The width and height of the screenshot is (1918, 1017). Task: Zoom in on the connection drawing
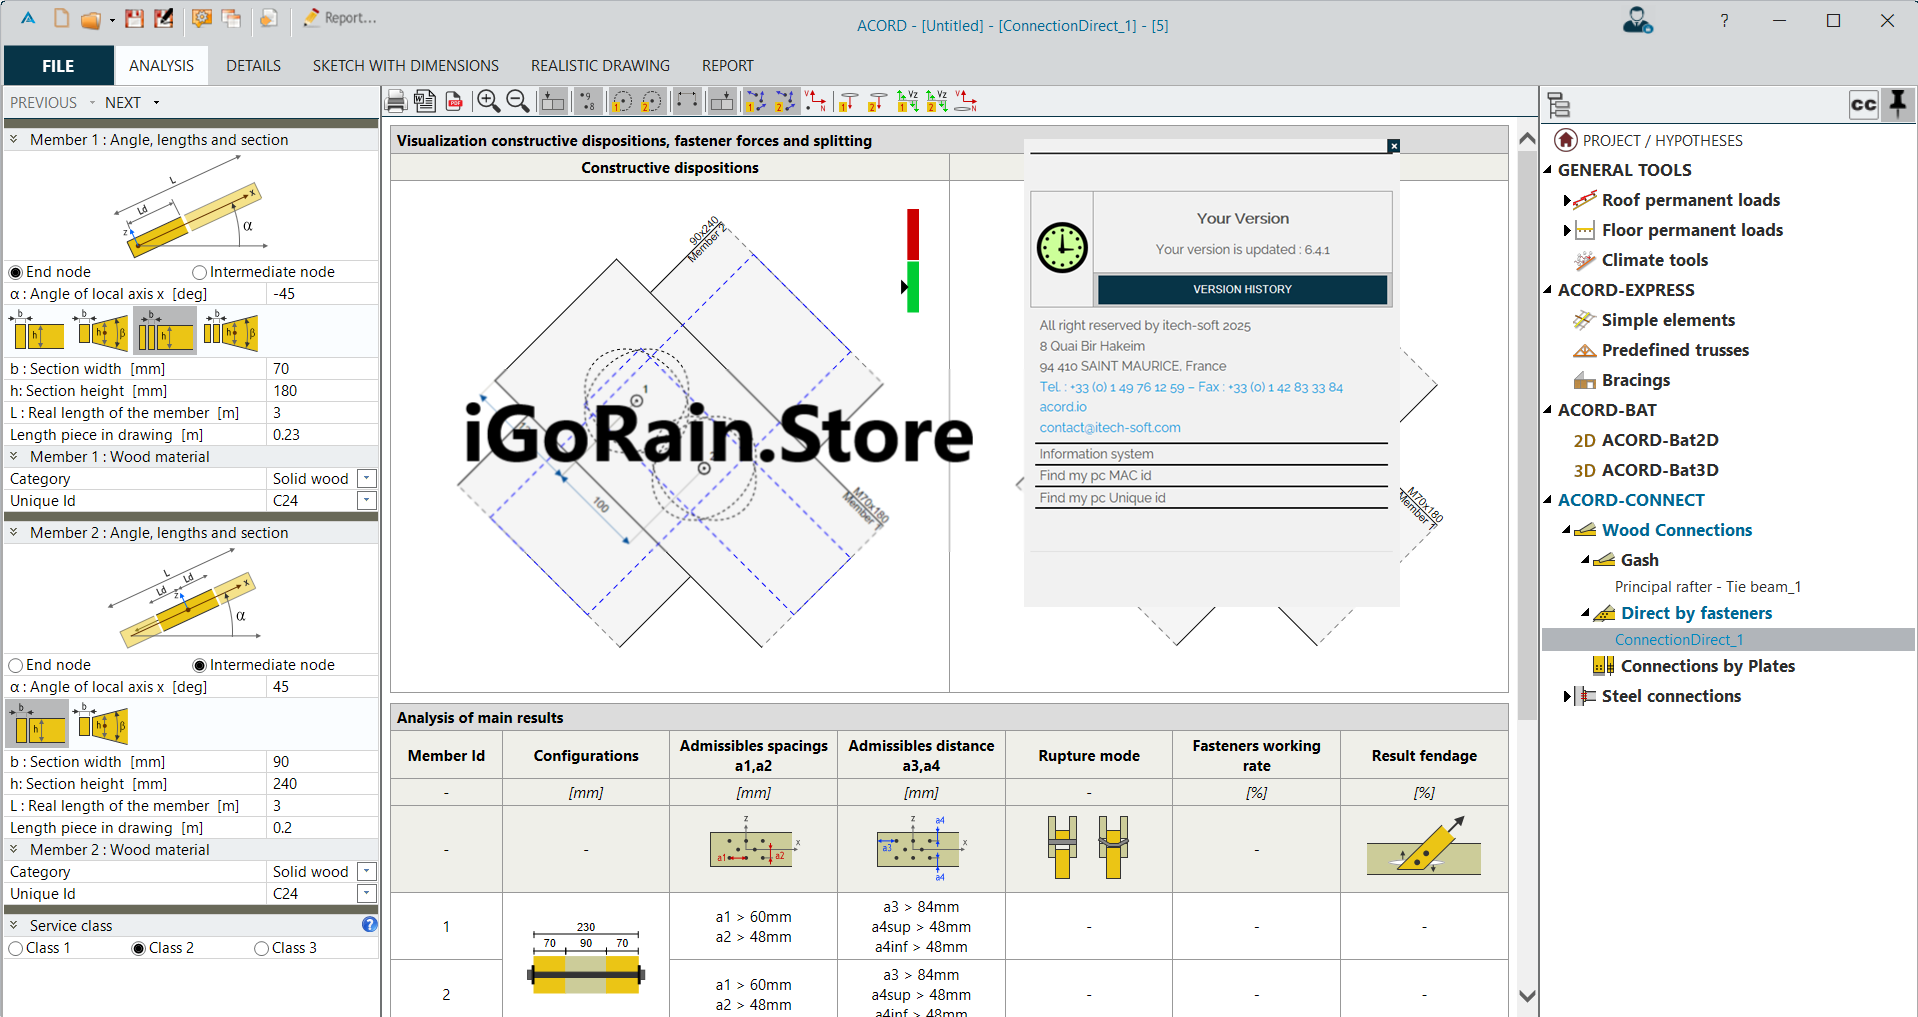pos(488,101)
